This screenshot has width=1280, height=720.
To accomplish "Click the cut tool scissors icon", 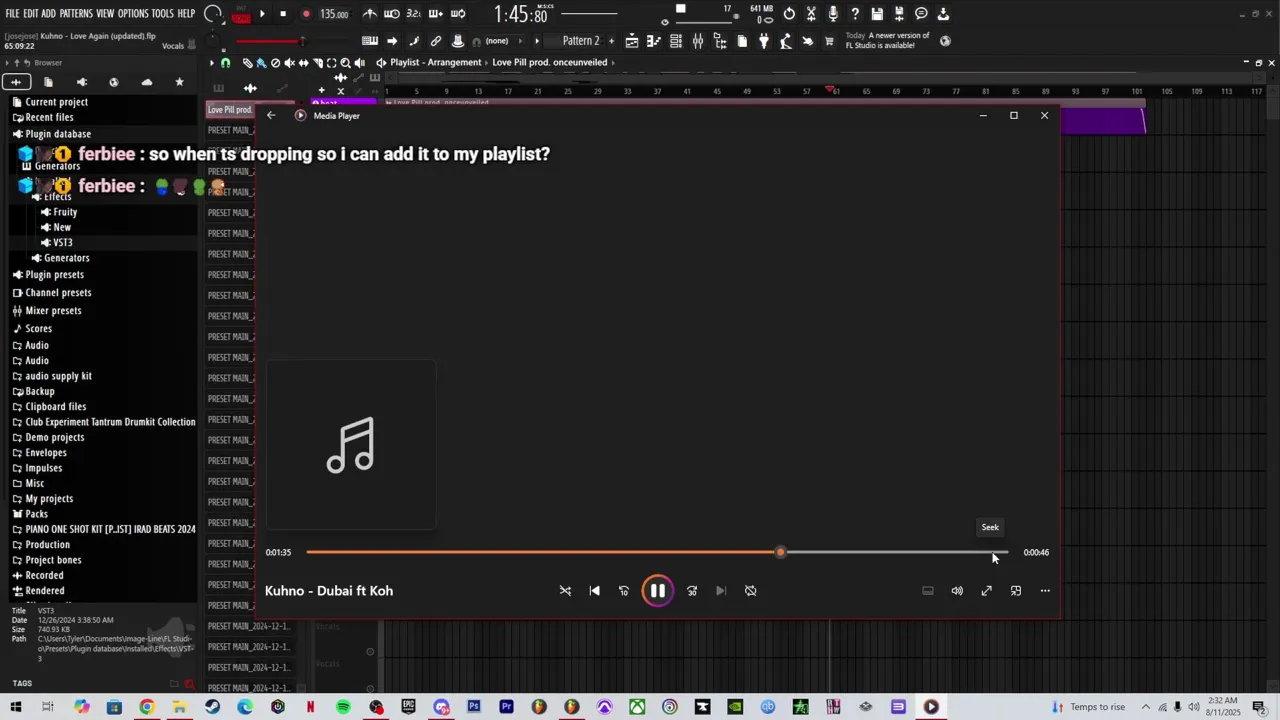I will pos(811,14).
